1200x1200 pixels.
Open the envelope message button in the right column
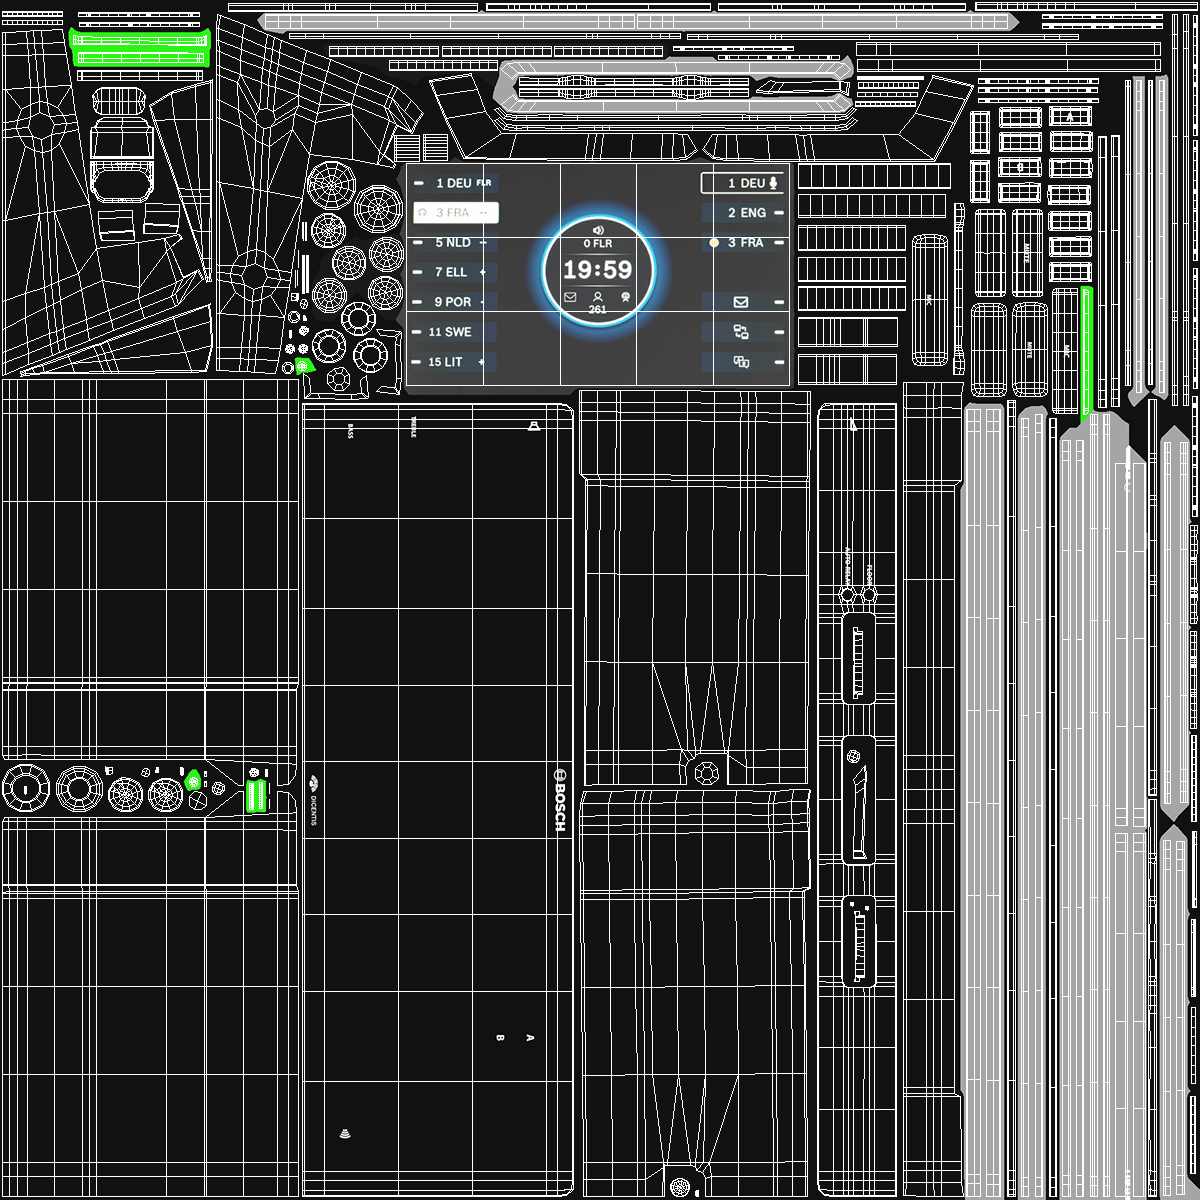(x=741, y=302)
